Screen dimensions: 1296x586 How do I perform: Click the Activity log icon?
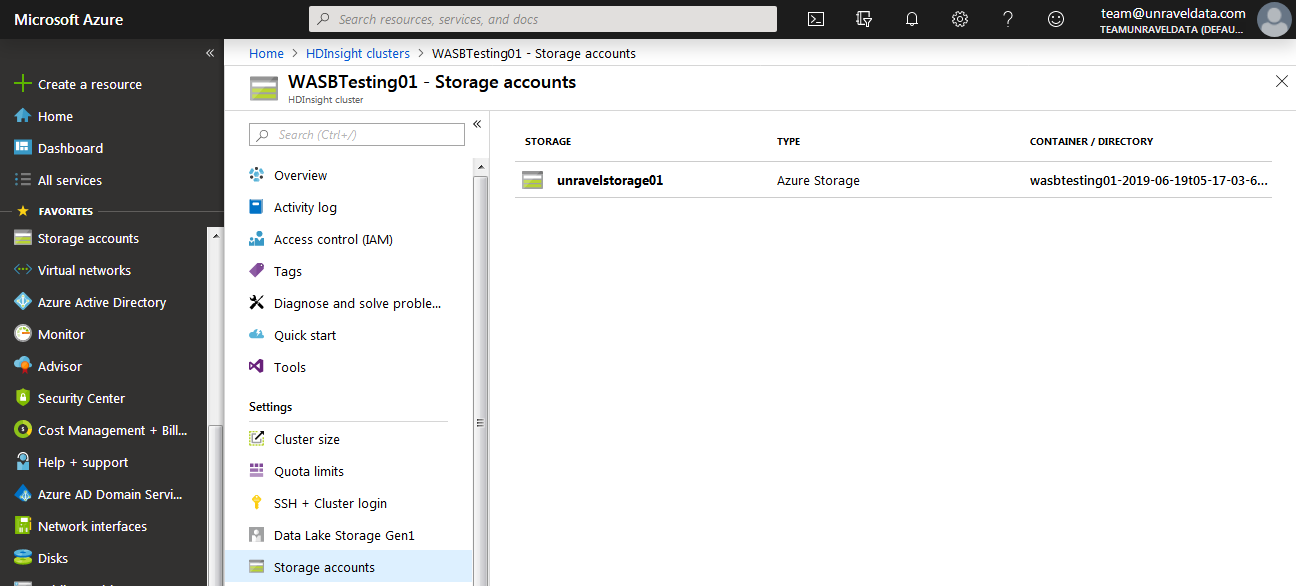[257, 207]
